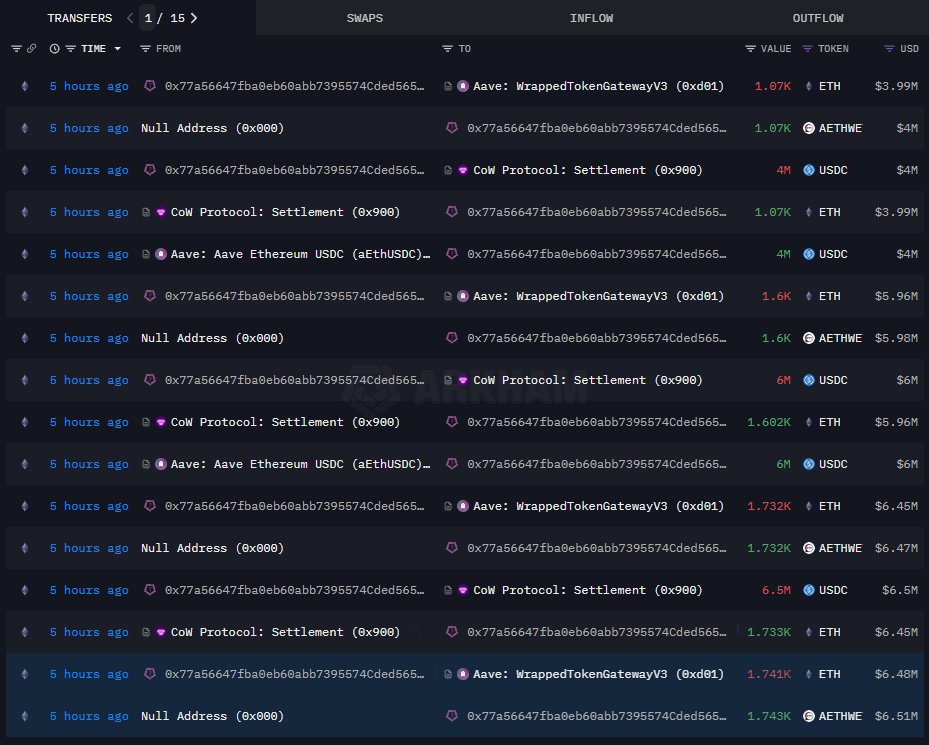The width and height of the screenshot is (929, 745).
Task: Click the Aave logo in the green 4M USDC row
Action: (x=161, y=254)
